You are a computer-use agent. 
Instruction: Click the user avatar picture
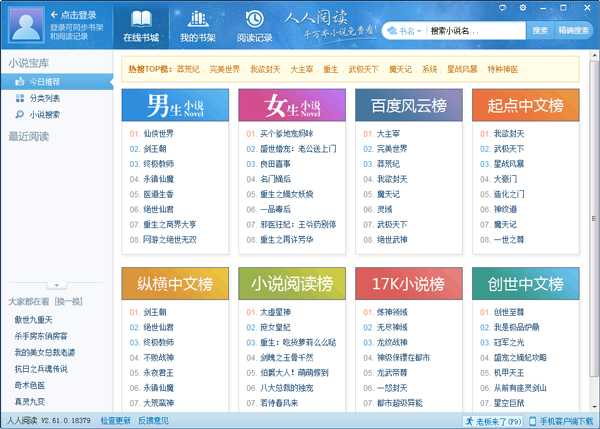[21, 24]
